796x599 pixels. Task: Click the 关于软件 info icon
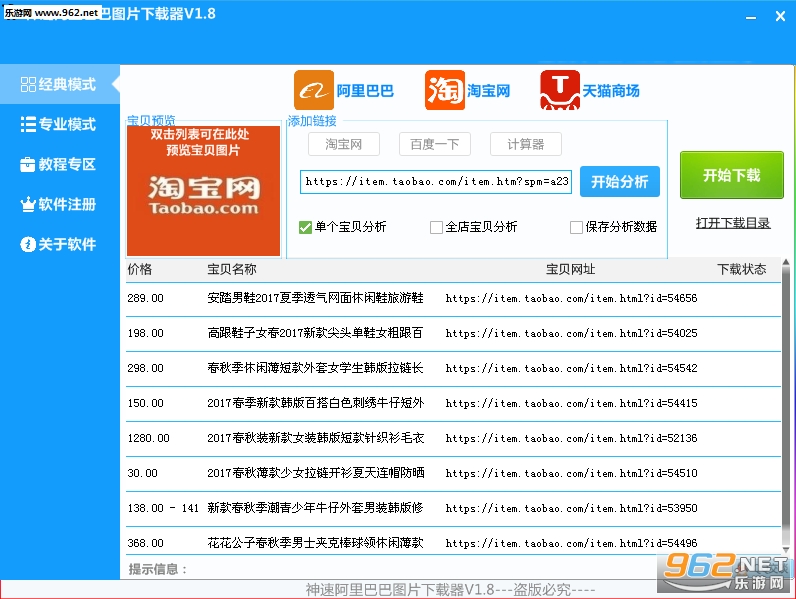[28, 244]
